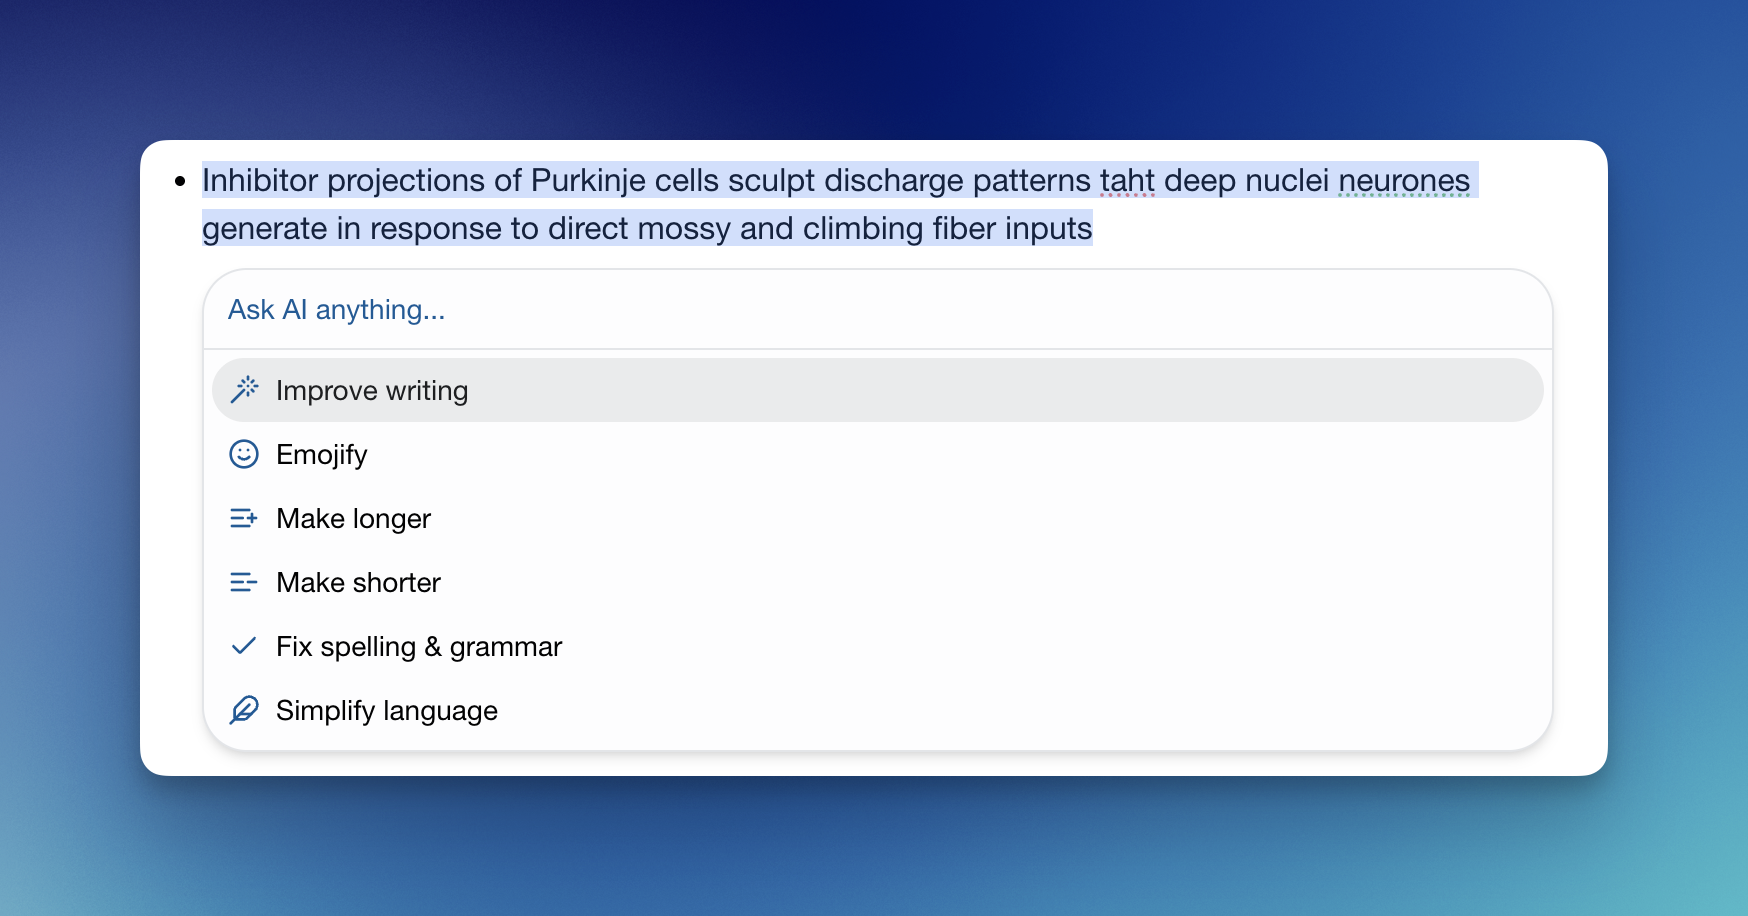Pick the Make longer option

353,518
